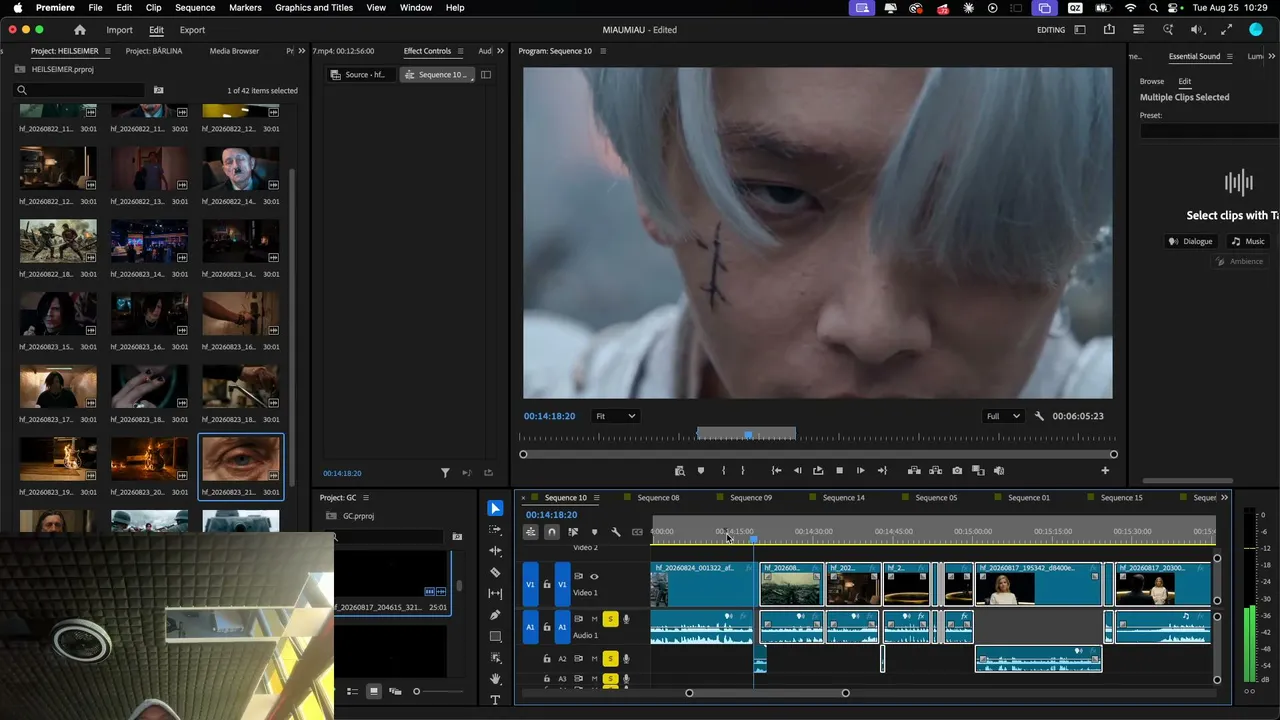Click Mark Out bracket button
The width and height of the screenshot is (1280, 720).
(742, 470)
